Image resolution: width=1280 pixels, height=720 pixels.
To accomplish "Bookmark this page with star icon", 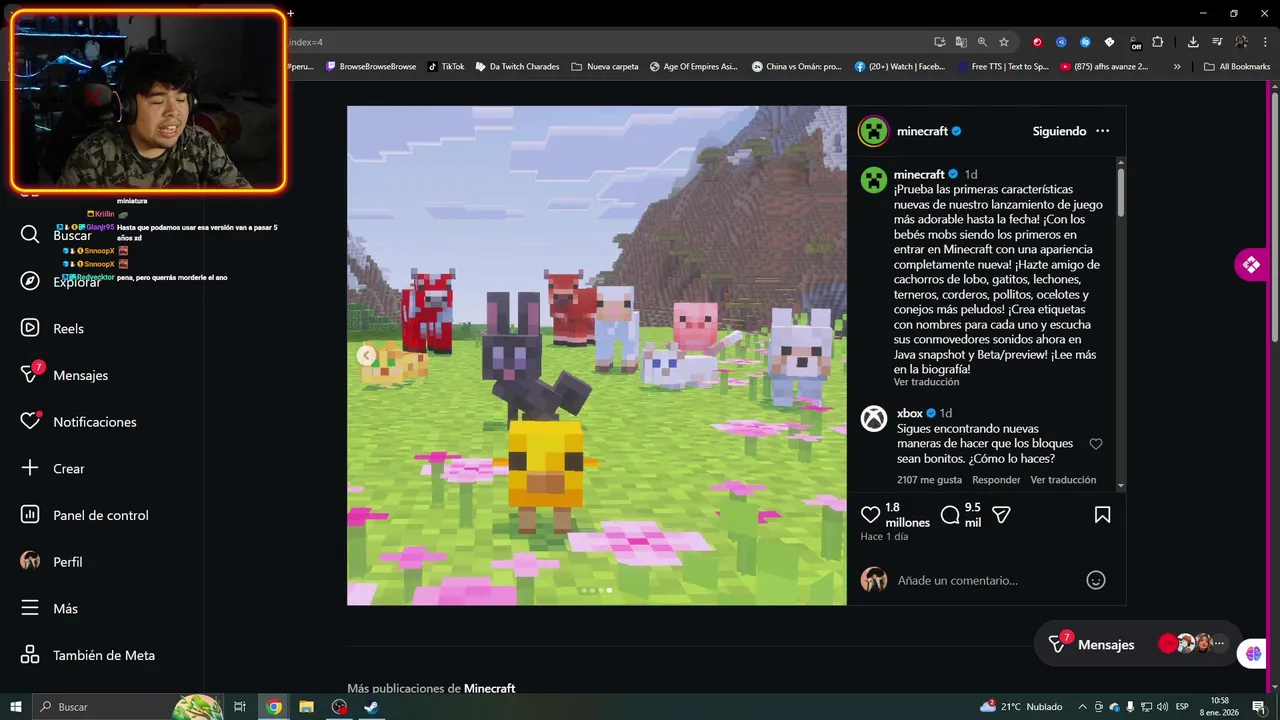I will 1003,42.
